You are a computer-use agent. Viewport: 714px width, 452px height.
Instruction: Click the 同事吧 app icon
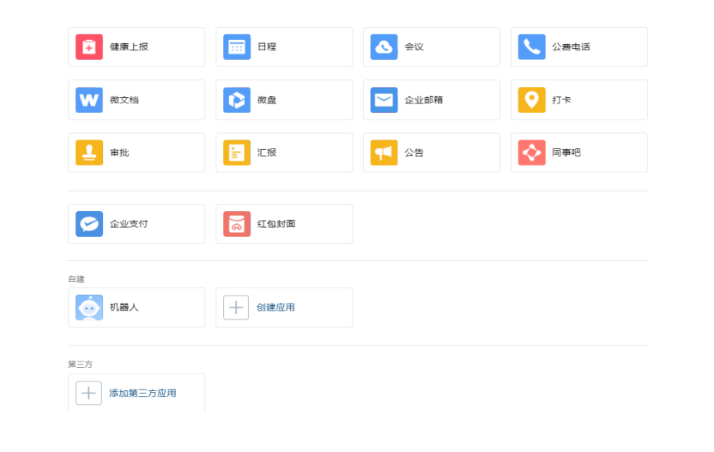pos(531,153)
